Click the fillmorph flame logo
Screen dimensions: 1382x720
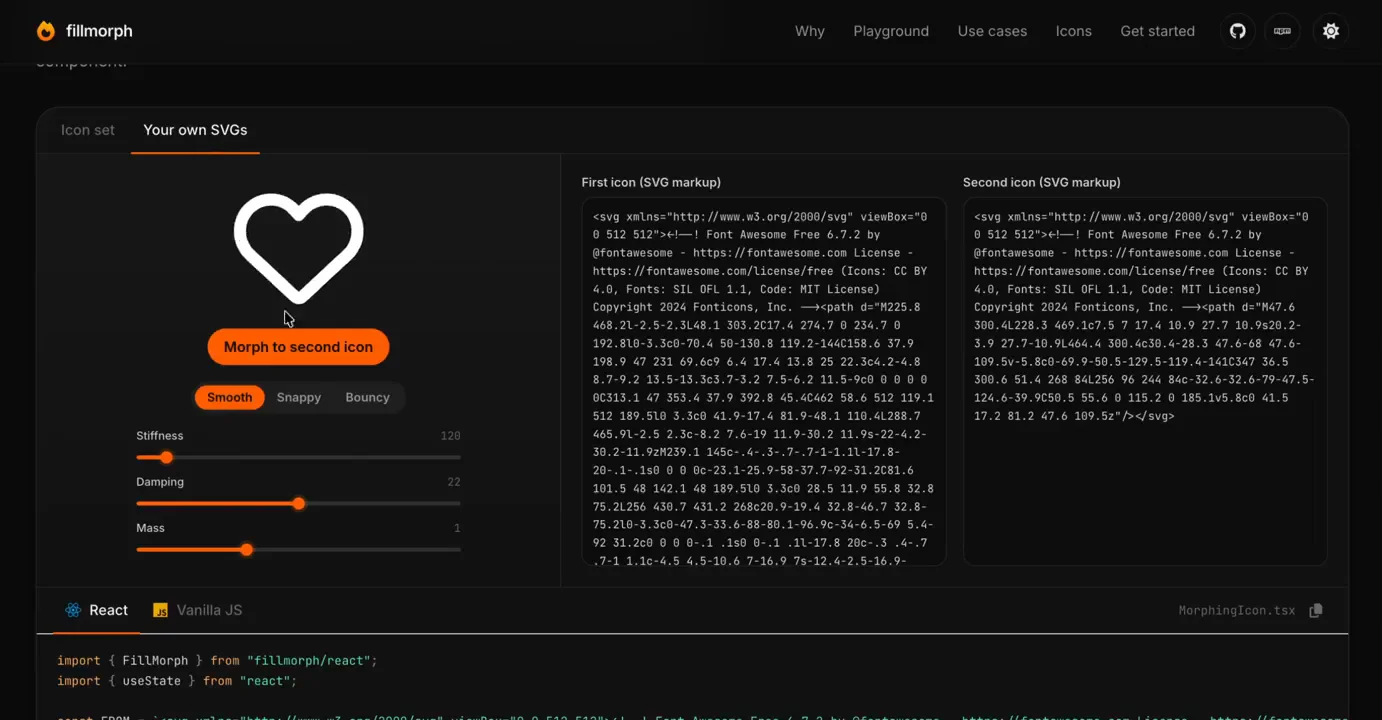[x=46, y=31]
